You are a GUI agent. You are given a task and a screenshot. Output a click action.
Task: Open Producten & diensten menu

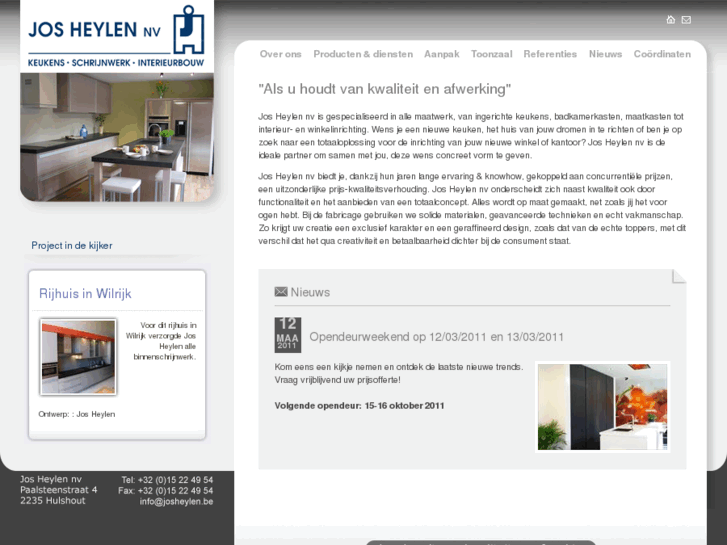pyautogui.click(x=363, y=54)
